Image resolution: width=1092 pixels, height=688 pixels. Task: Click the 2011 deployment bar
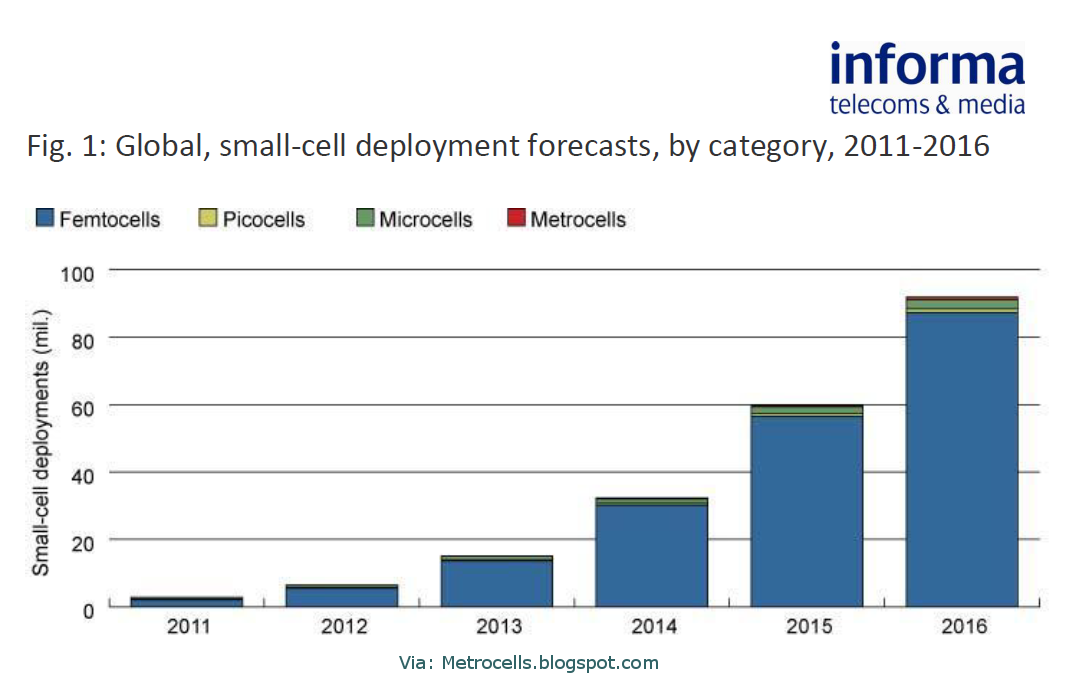point(188,599)
